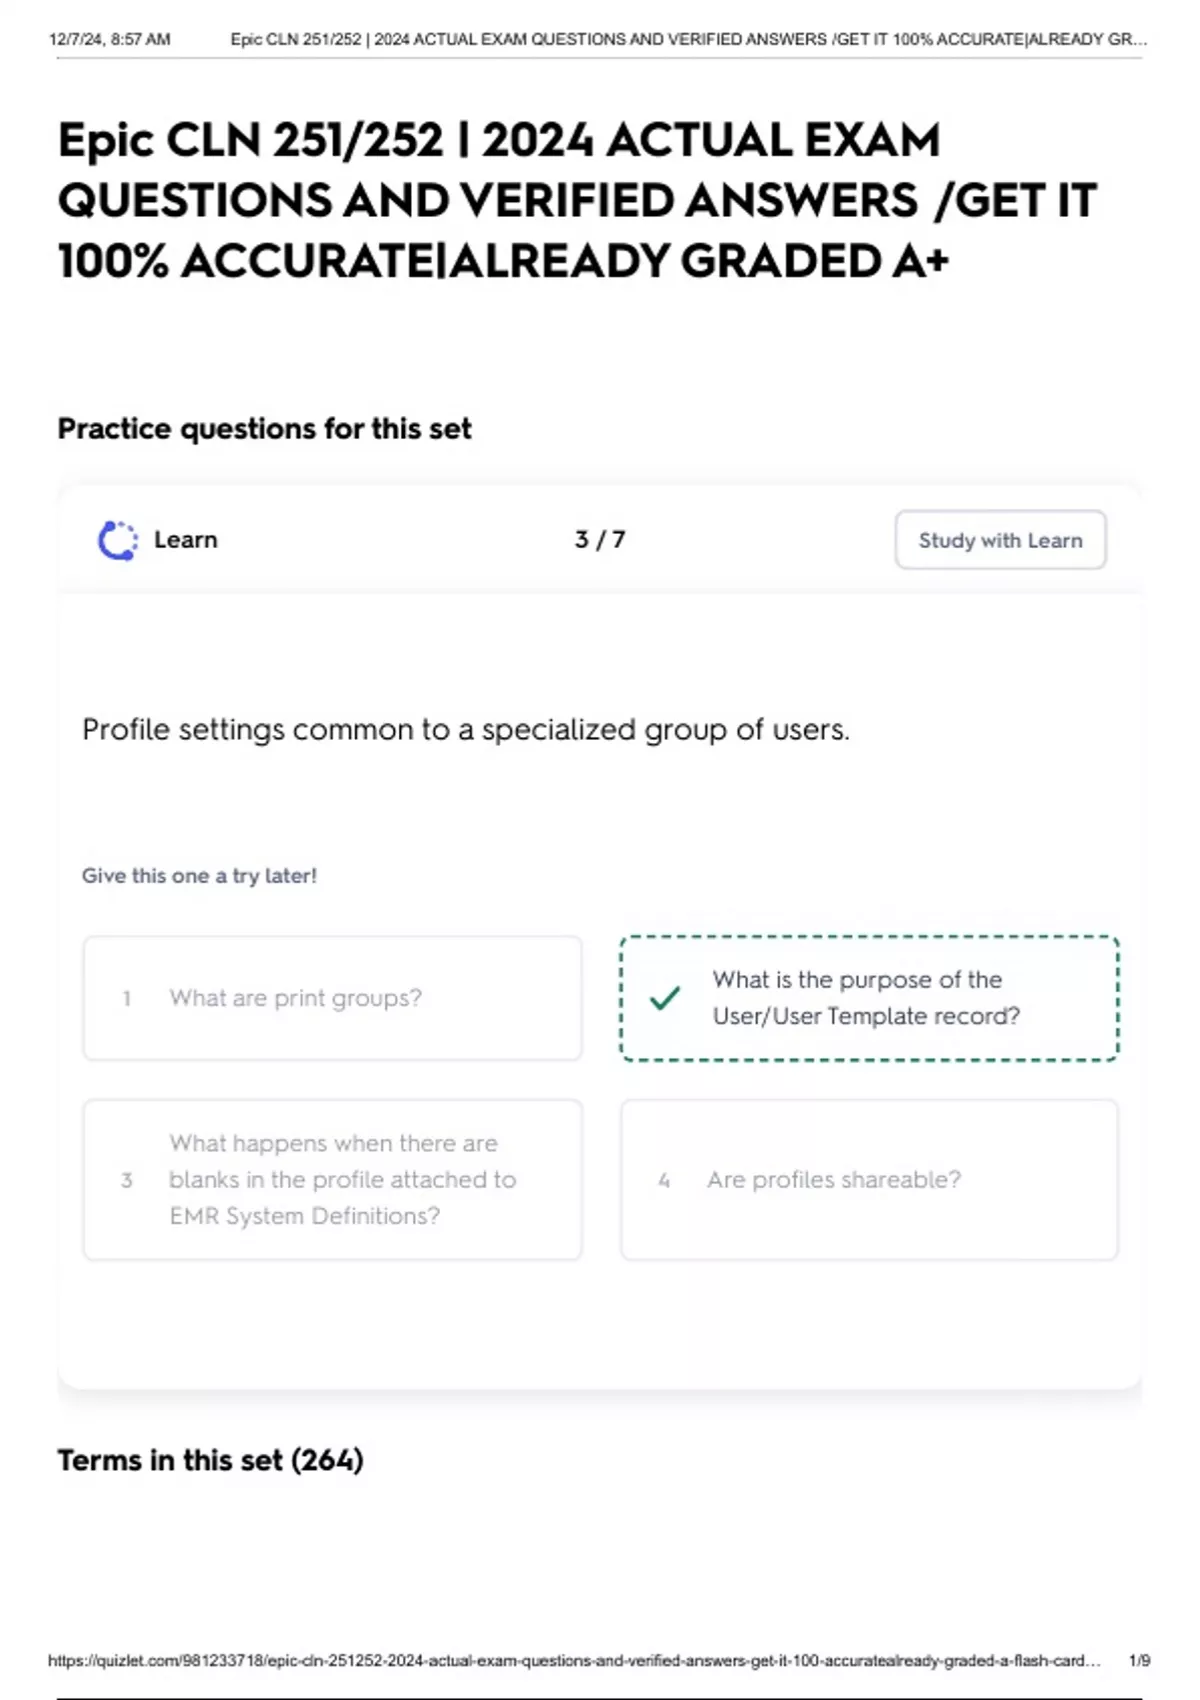1200x1700 pixels.
Task: Click the "Profile settings common" question text
Action: 465,730
